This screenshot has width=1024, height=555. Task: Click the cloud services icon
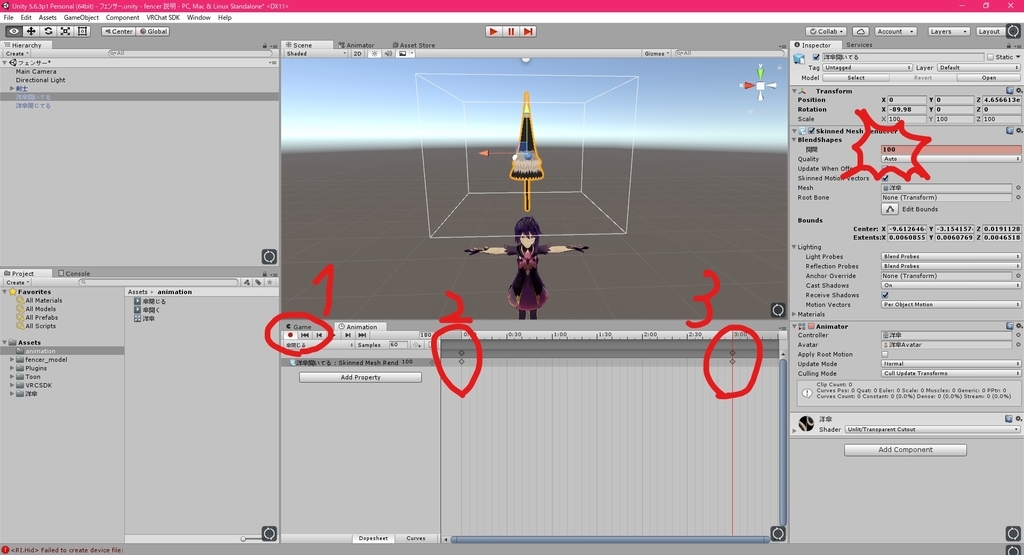(x=861, y=31)
